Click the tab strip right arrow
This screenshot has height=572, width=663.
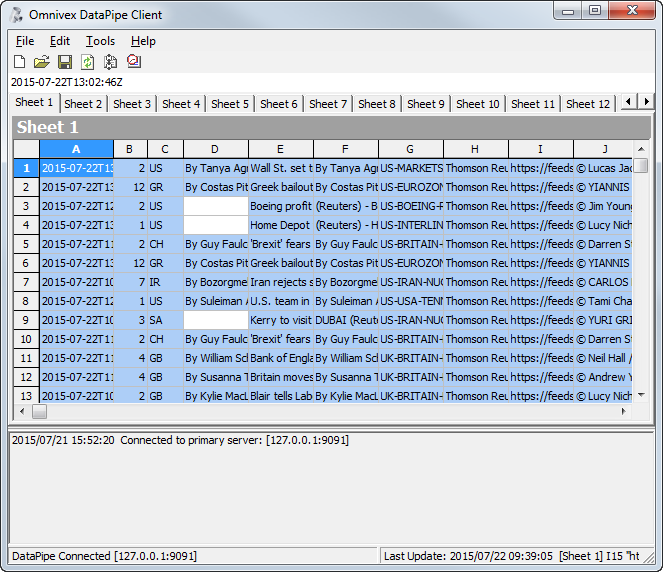tap(646, 102)
